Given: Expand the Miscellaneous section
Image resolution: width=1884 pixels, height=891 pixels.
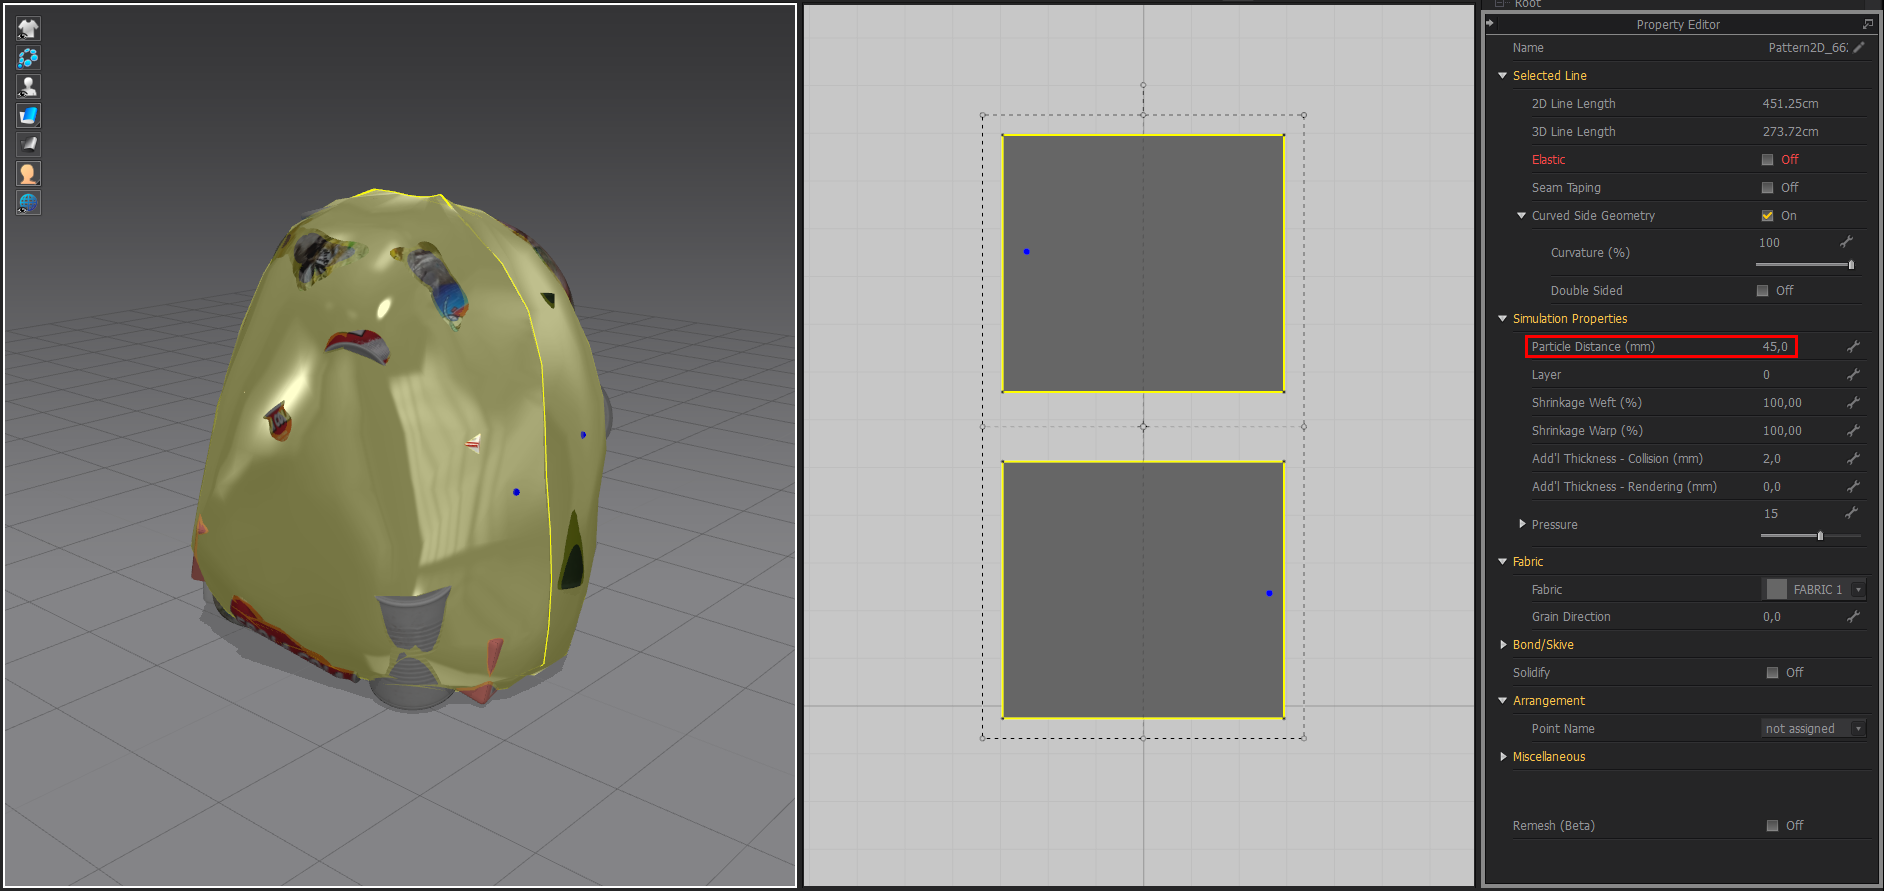Looking at the screenshot, I should 1503,757.
